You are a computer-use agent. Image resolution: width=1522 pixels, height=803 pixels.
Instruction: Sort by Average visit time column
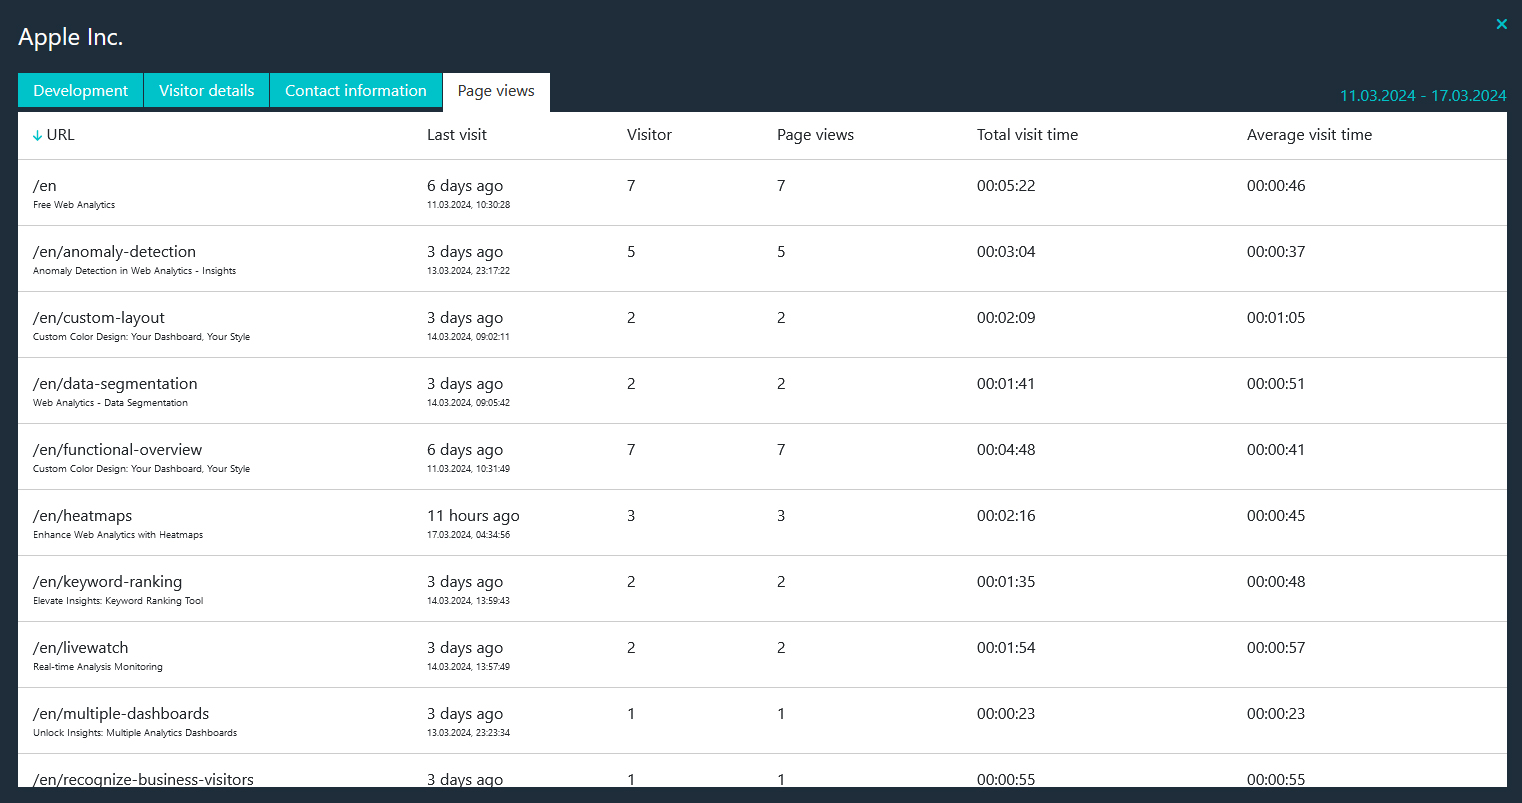pos(1309,135)
